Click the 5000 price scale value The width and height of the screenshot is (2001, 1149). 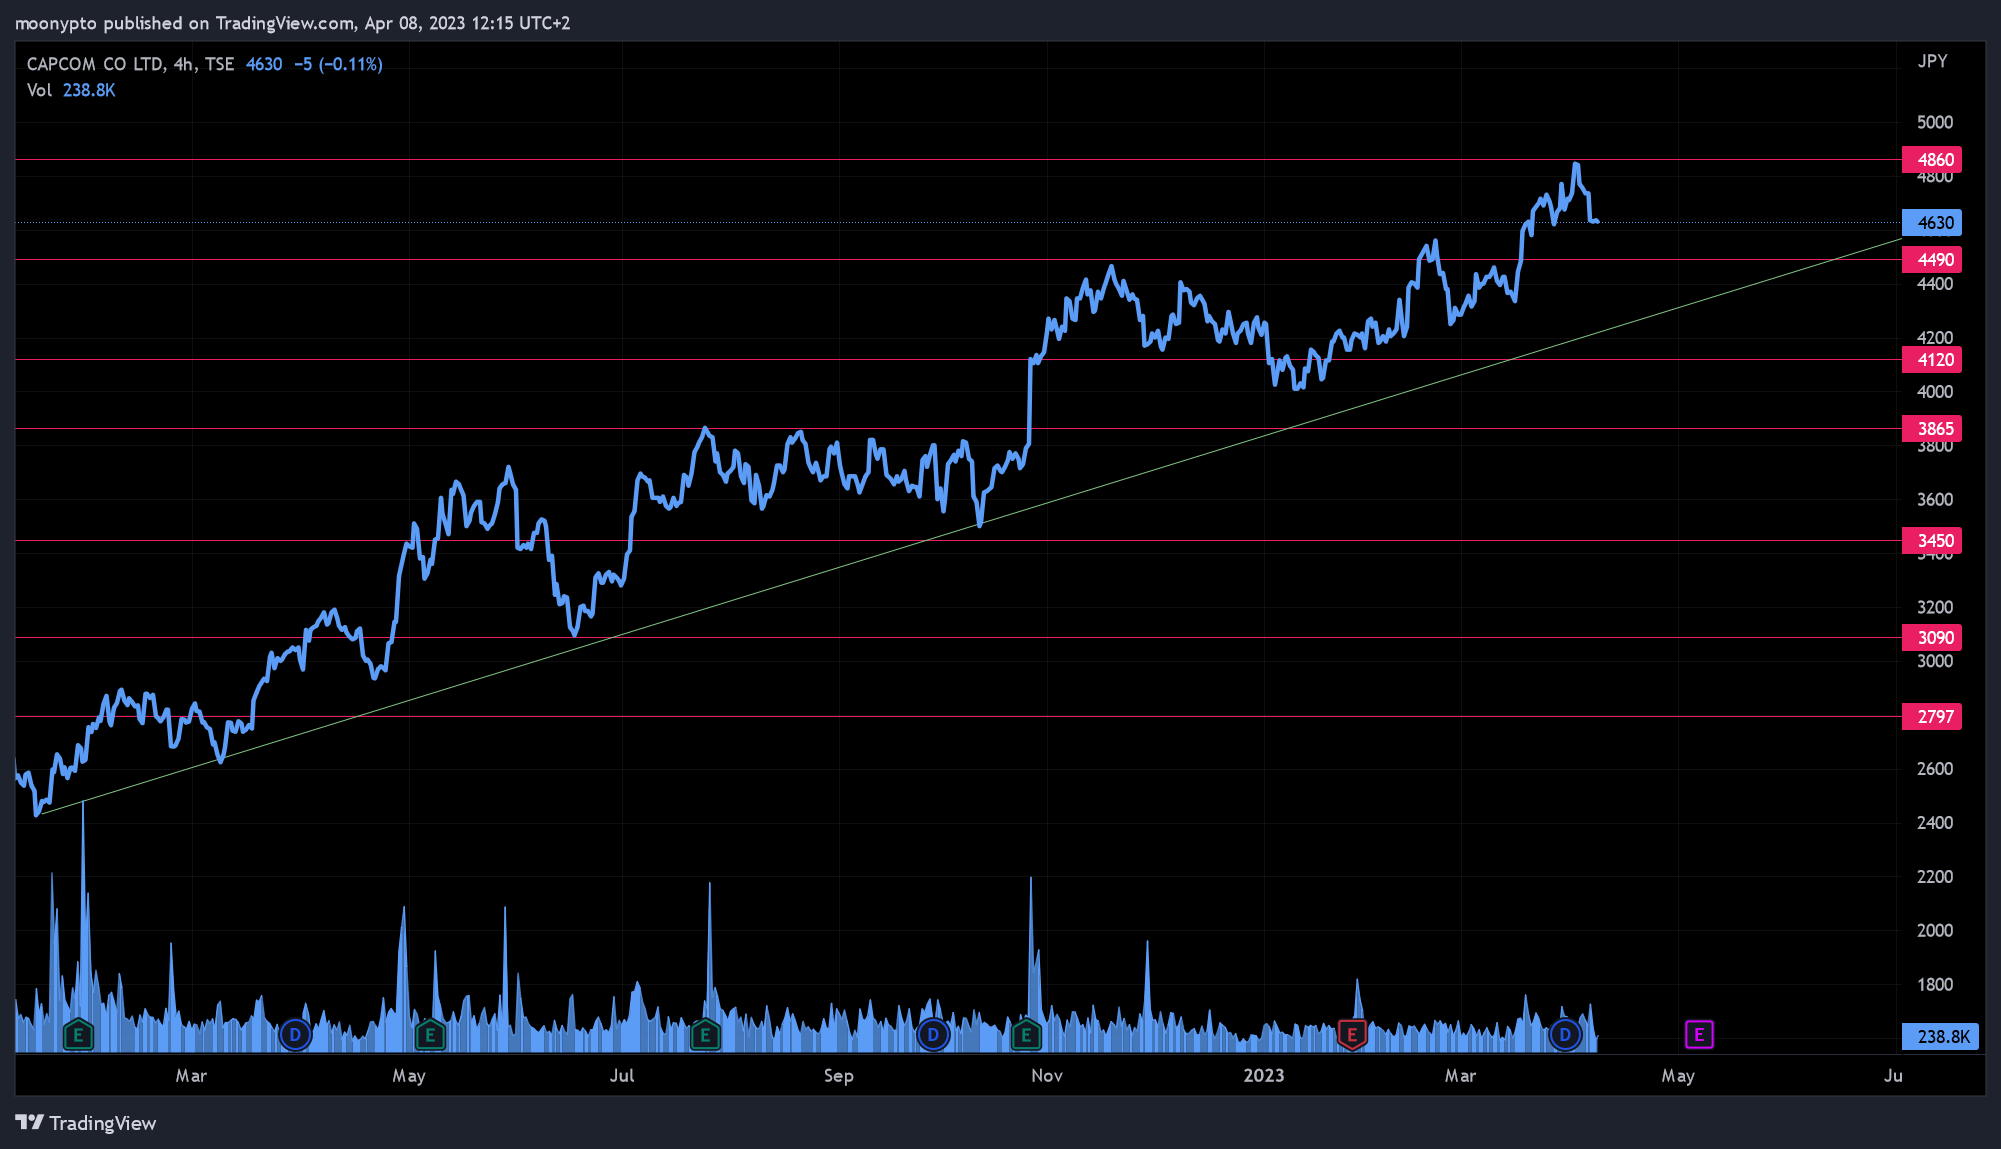coord(1934,122)
